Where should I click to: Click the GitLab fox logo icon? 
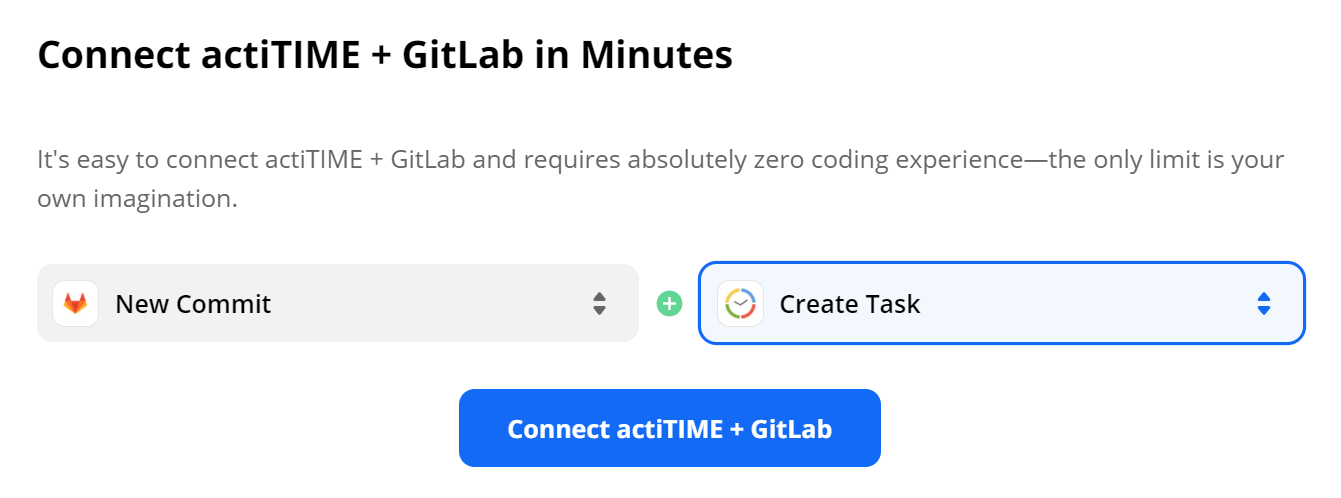click(x=76, y=303)
